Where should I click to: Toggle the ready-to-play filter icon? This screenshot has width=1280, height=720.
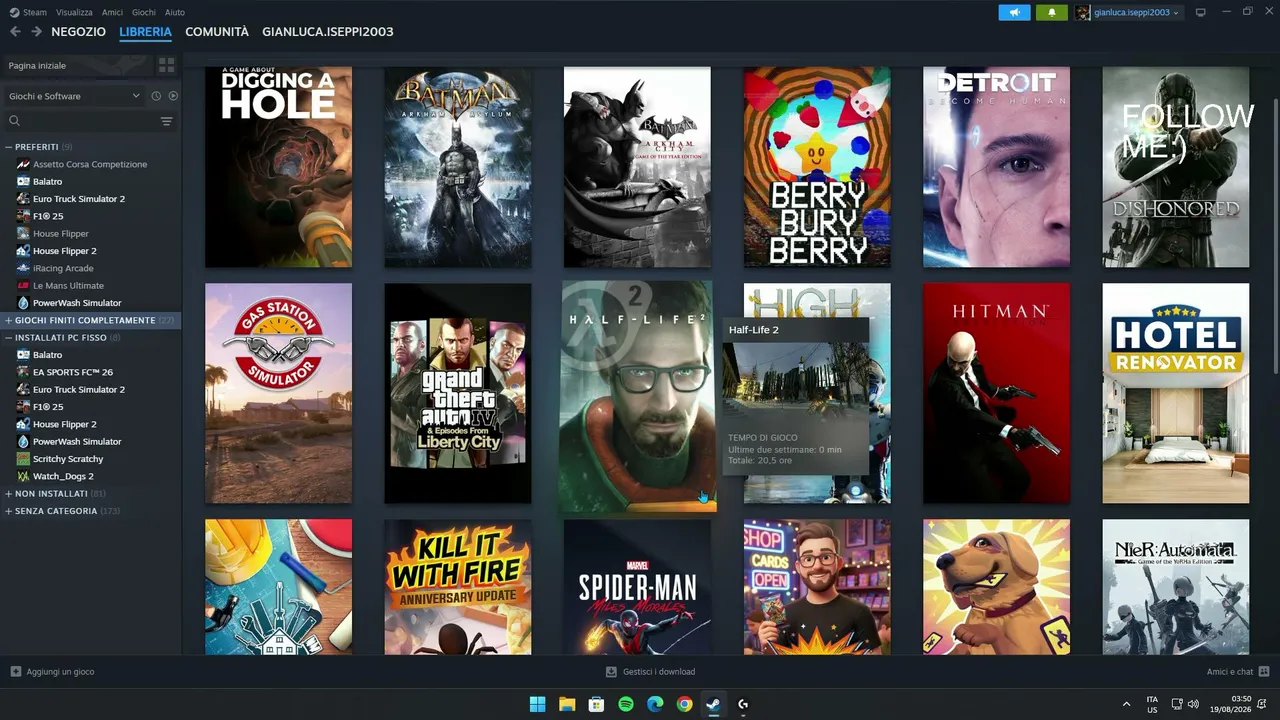click(173, 96)
